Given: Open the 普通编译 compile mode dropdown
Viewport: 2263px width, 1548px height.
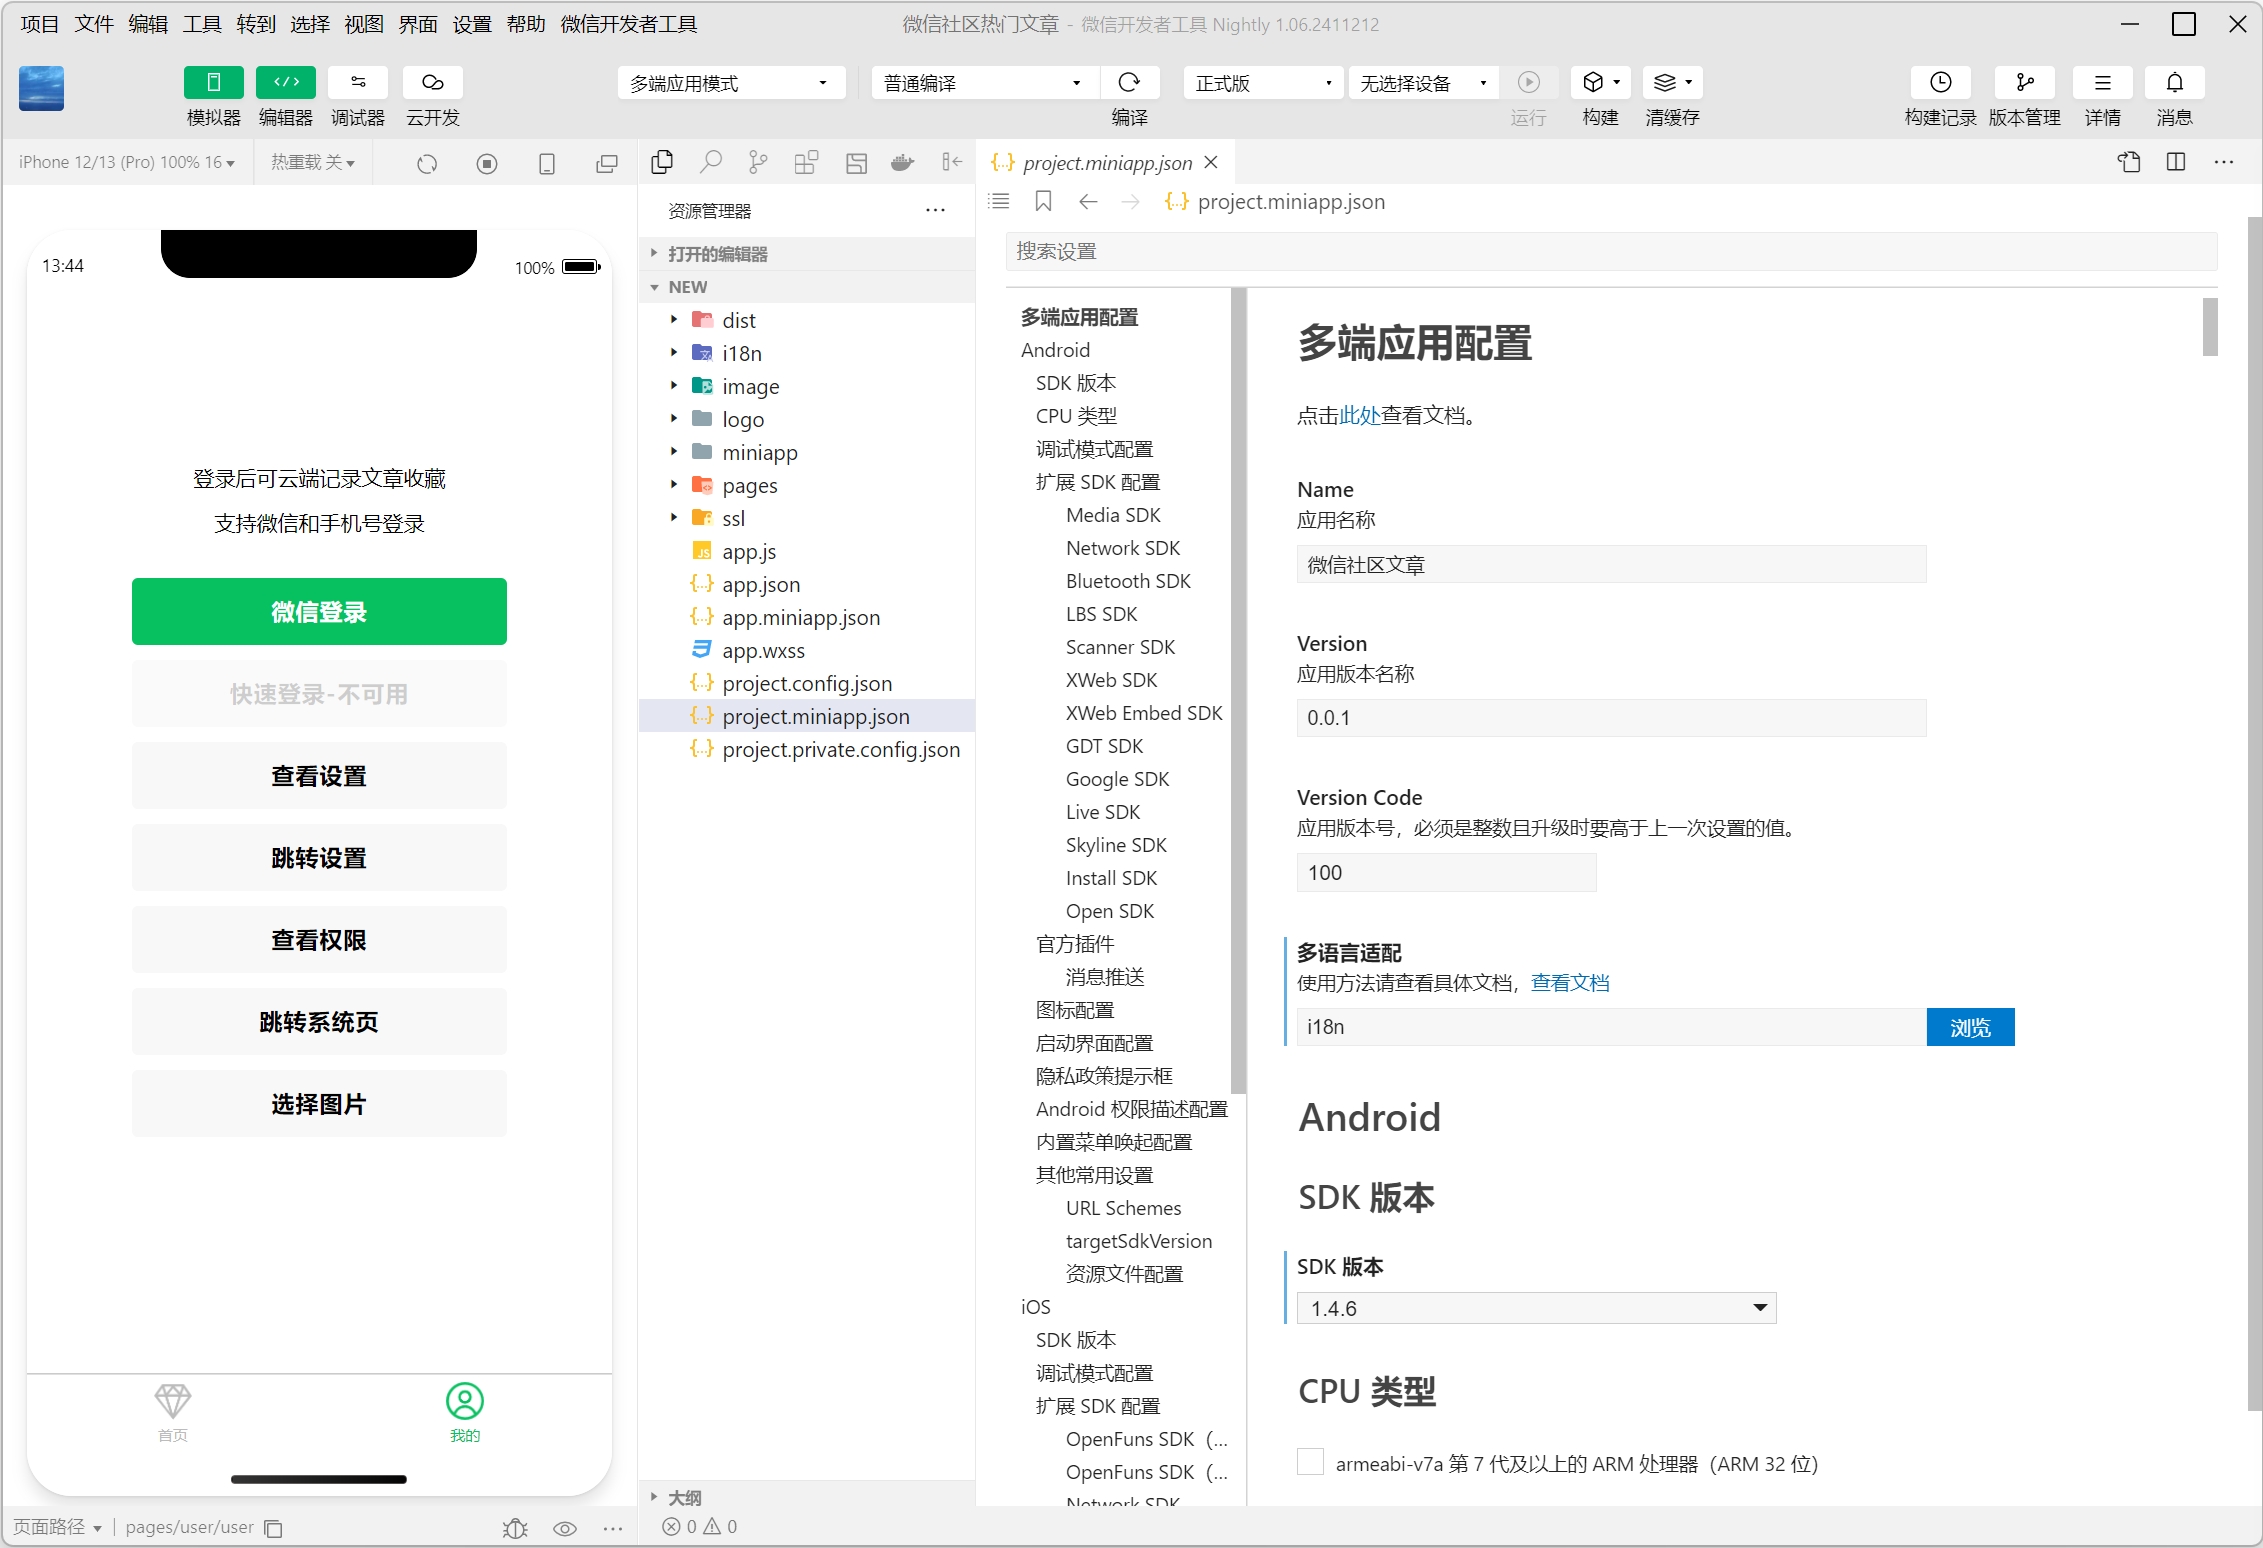Looking at the screenshot, I should [x=985, y=83].
